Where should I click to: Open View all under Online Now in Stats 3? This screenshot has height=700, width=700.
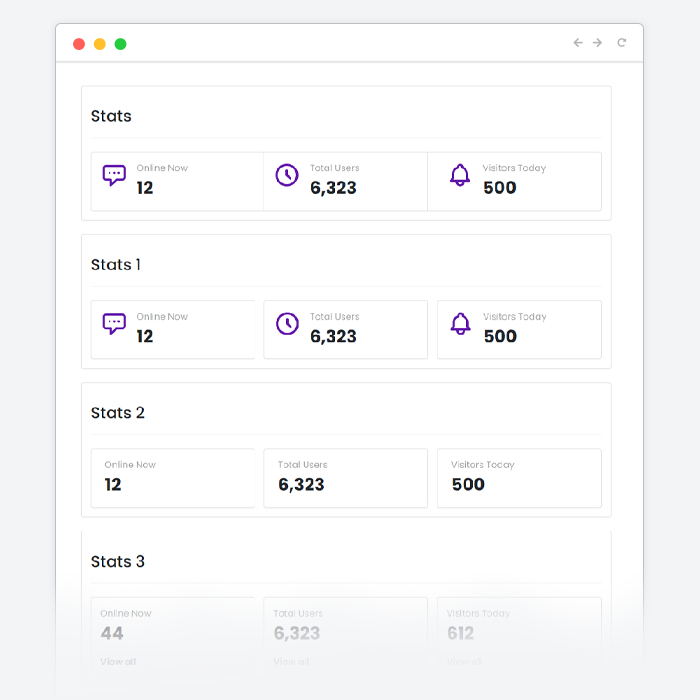pyautogui.click(x=118, y=662)
